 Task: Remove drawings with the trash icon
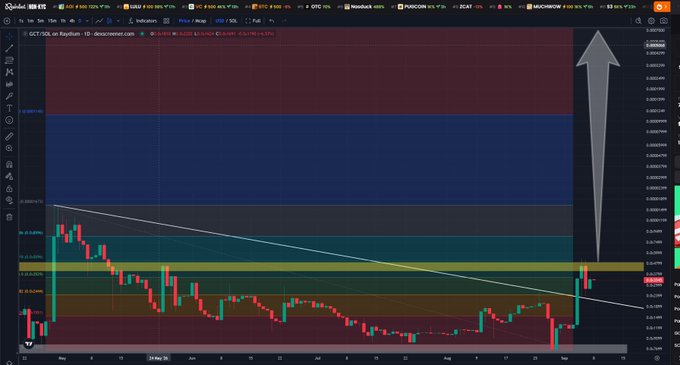pyautogui.click(x=9, y=217)
